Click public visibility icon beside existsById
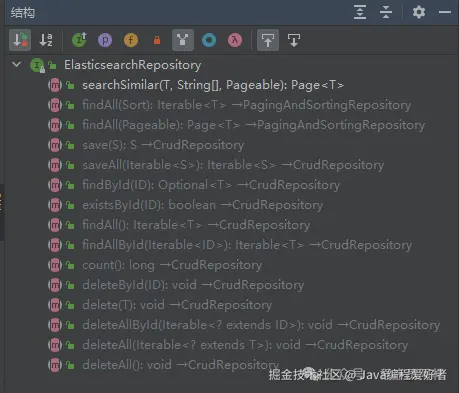 tap(70, 205)
